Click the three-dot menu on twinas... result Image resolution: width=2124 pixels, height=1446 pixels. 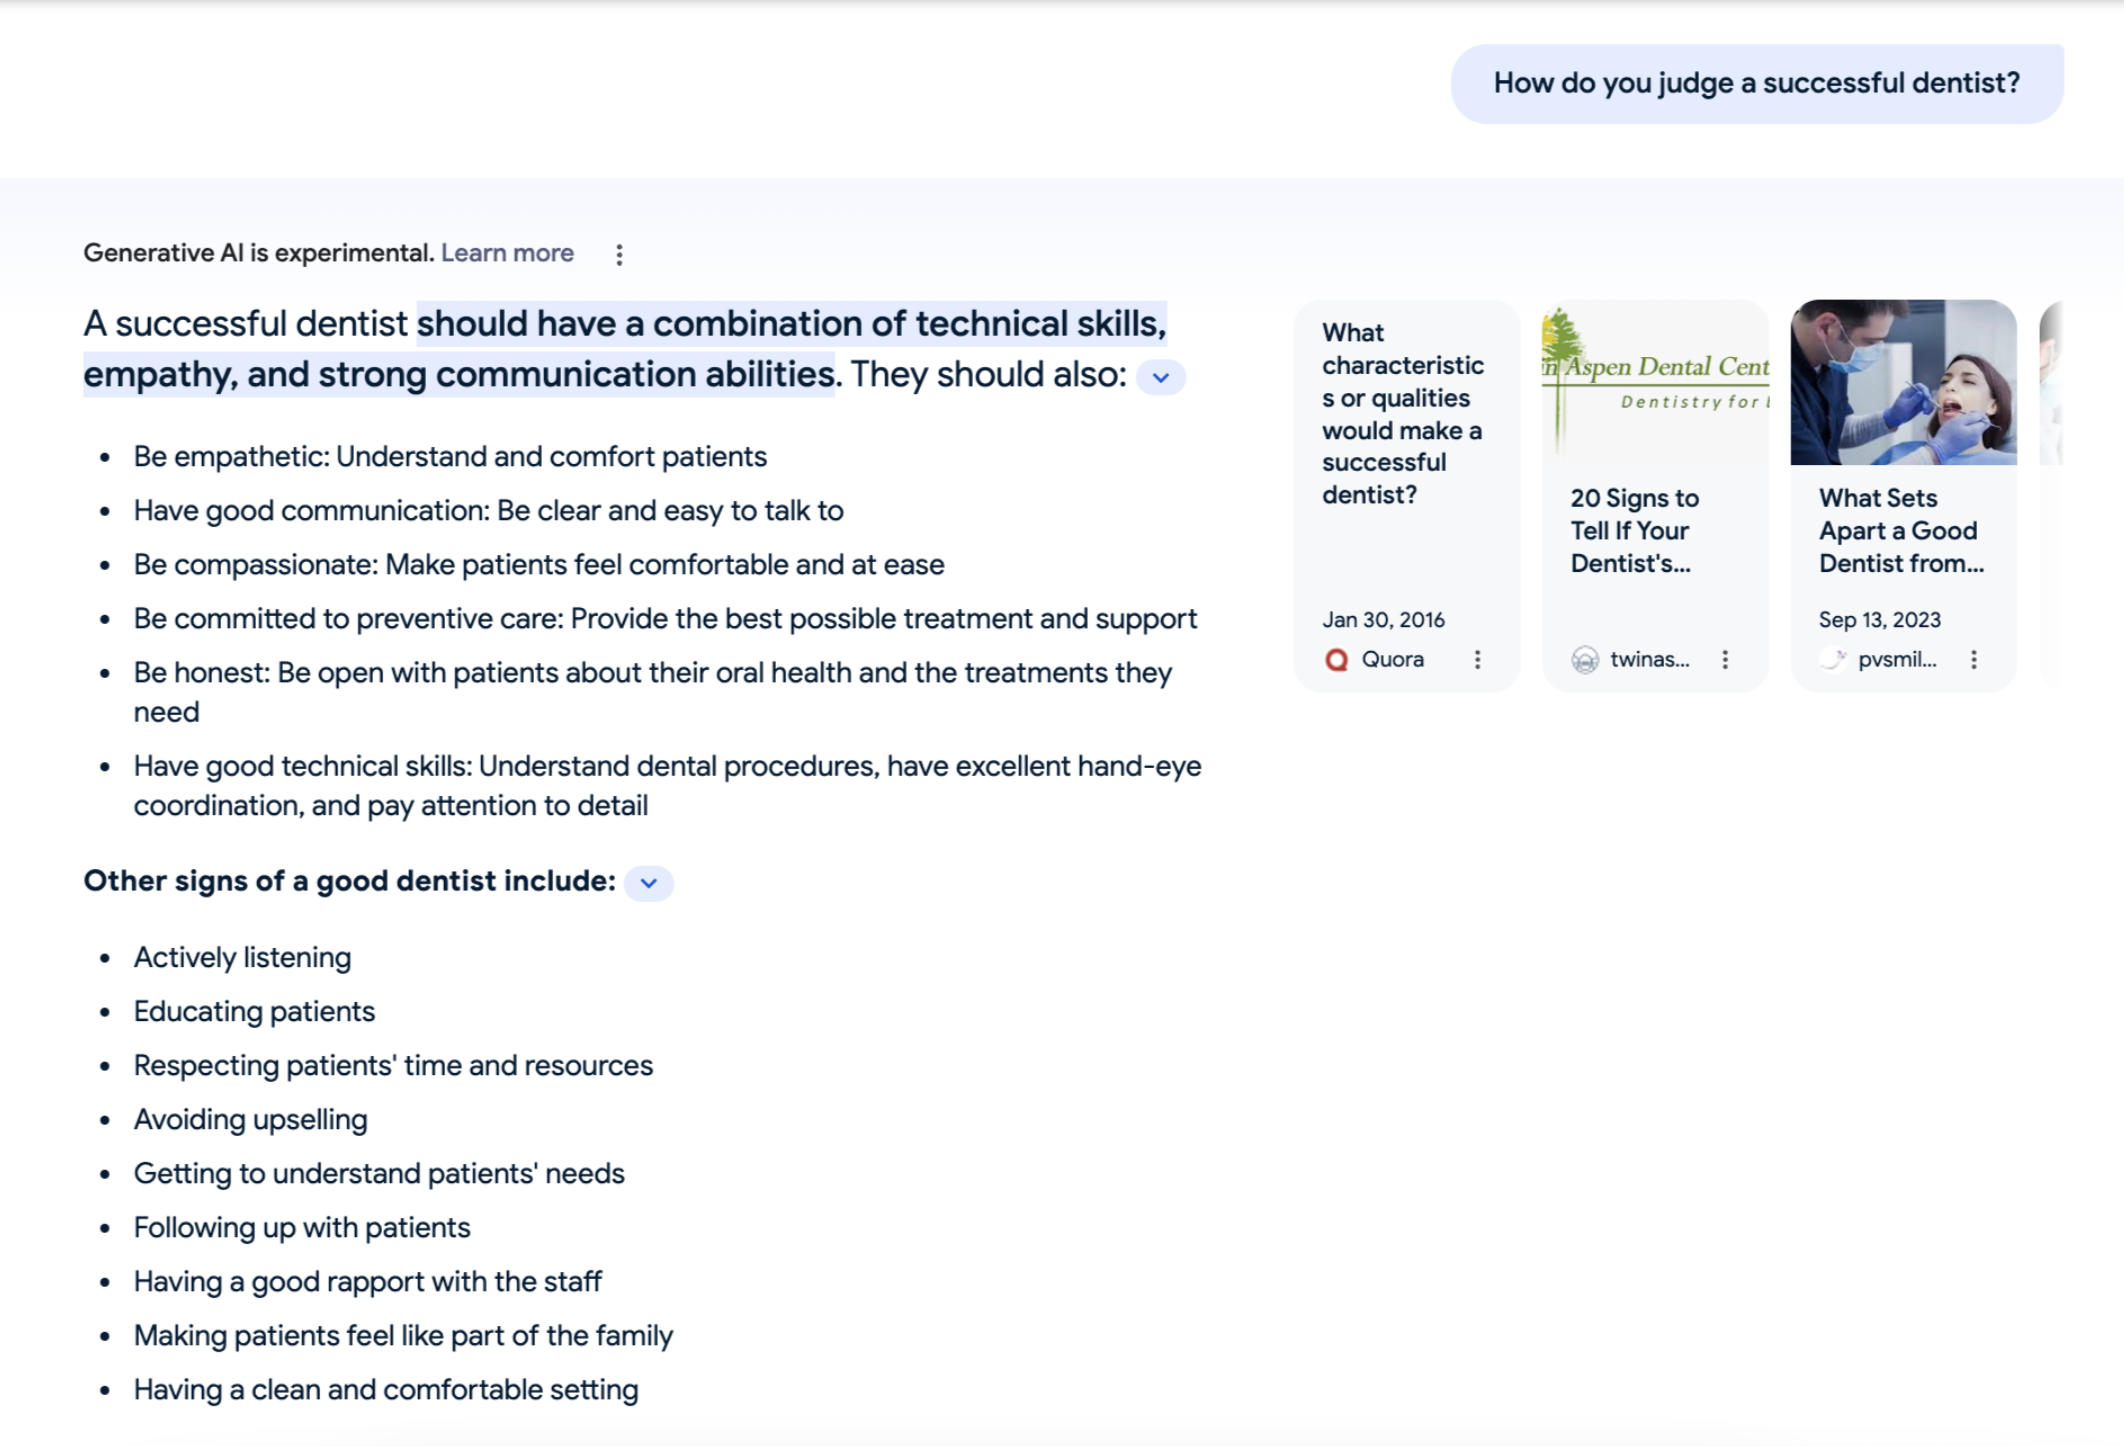tap(1727, 658)
